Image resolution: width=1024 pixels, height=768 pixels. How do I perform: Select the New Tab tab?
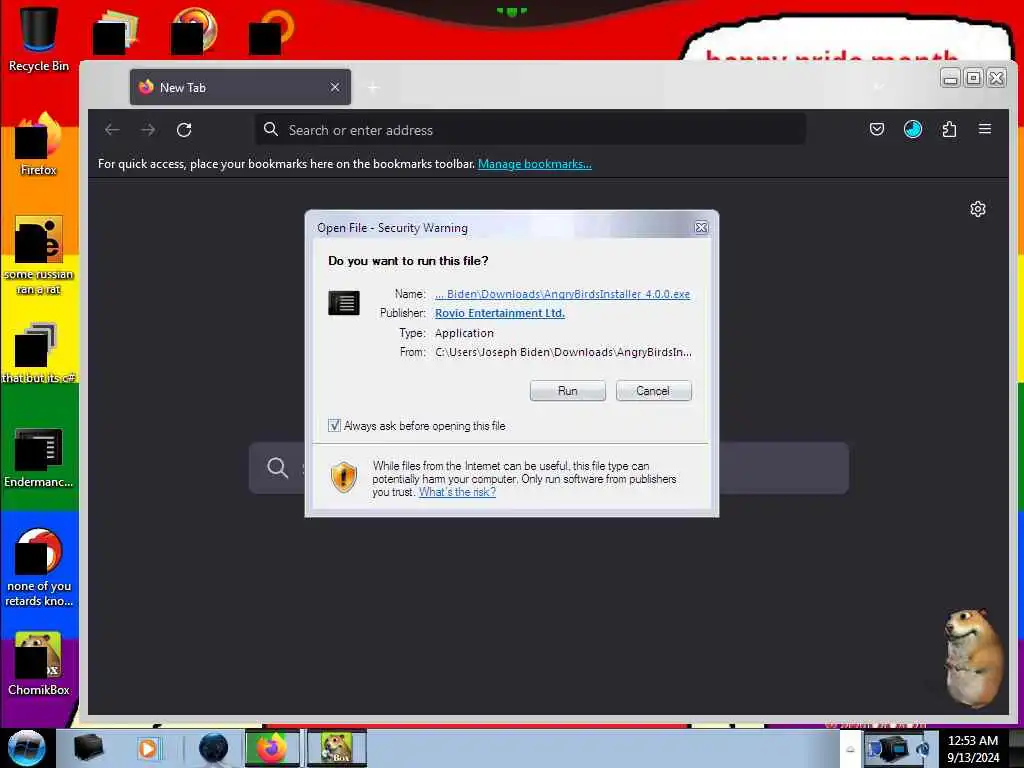(240, 87)
